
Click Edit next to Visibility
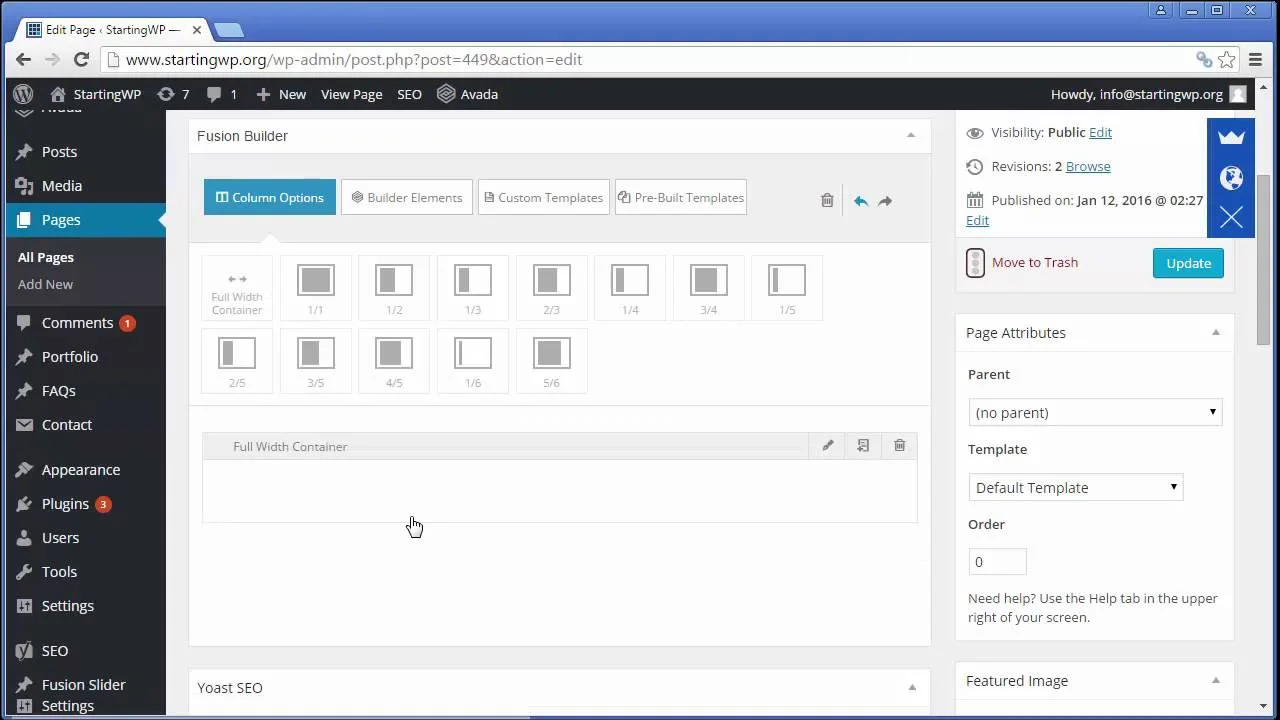(1100, 132)
